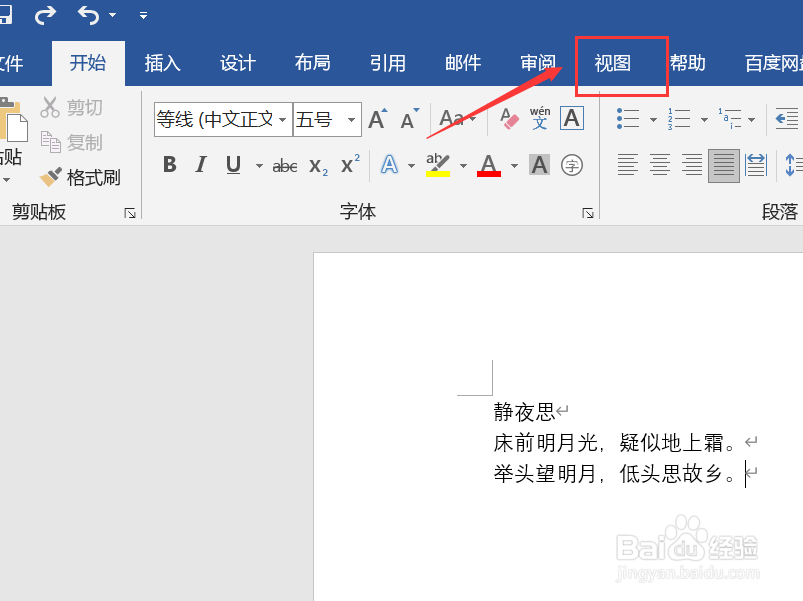Image resolution: width=803 pixels, height=601 pixels.
Task: Toggle bold formatting
Action: click(x=169, y=164)
